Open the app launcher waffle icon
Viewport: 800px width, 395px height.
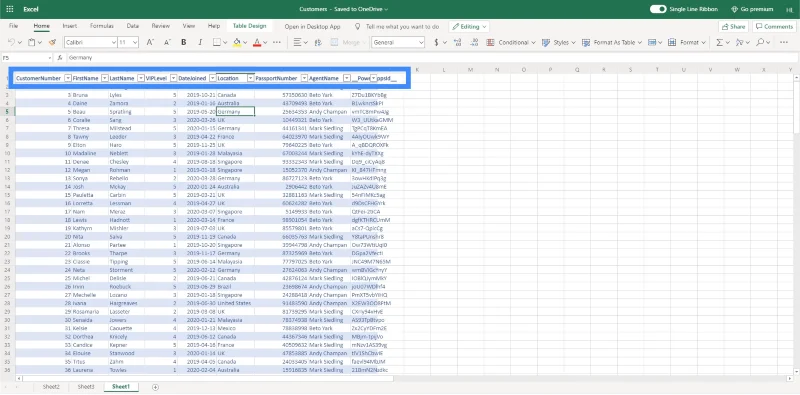pos(10,9)
